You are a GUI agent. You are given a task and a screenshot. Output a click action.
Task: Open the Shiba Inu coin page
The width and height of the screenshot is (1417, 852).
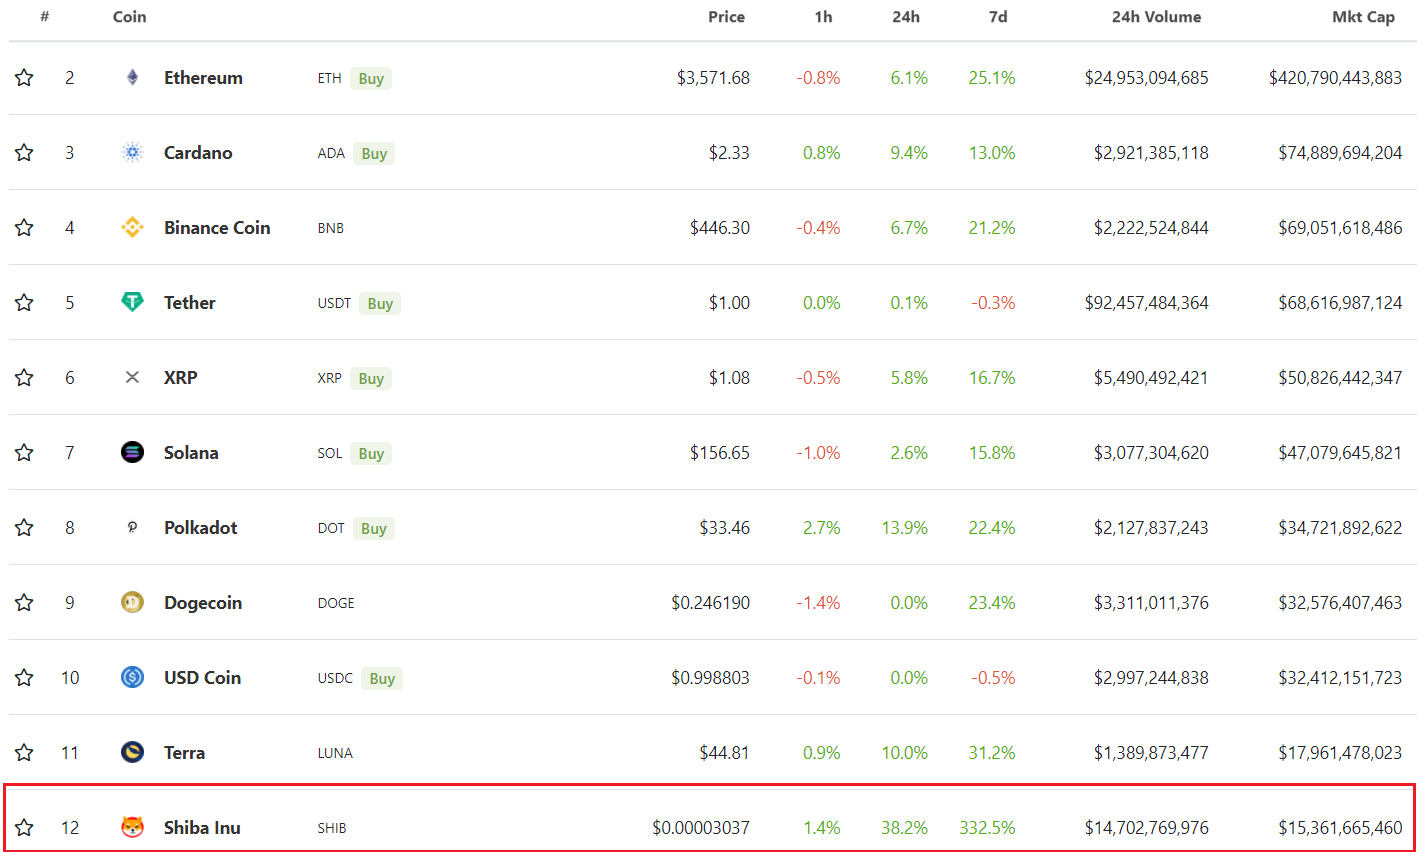pos(202,828)
